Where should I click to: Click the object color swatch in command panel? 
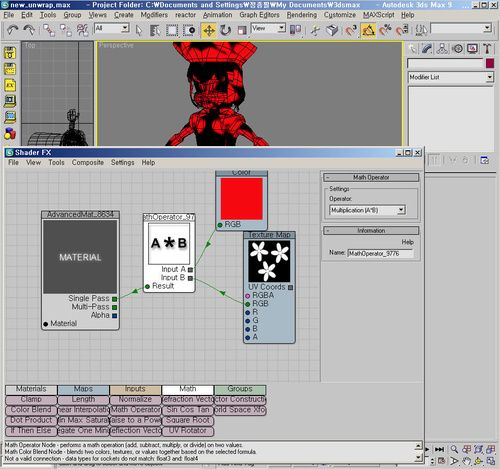(x=490, y=63)
